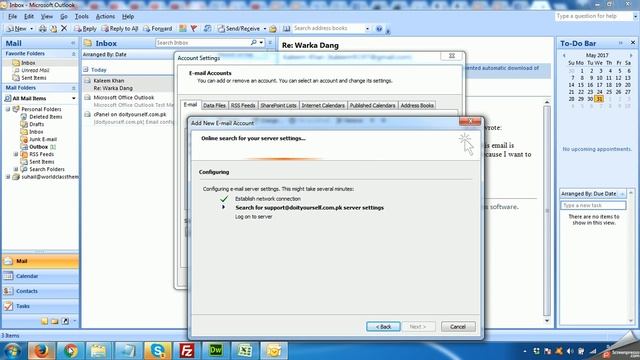Click the Type a question for help box
This screenshot has height=360, width=640.
click(x=593, y=16)
